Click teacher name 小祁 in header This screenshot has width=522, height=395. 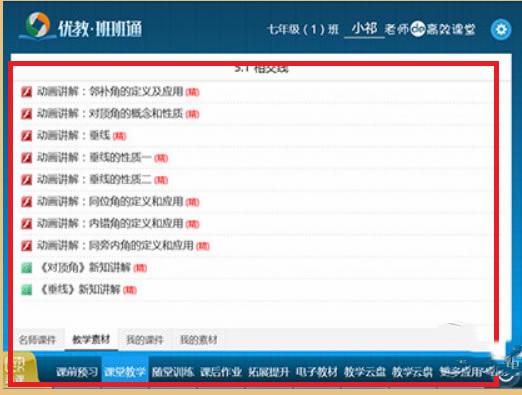tap(364, 29)
